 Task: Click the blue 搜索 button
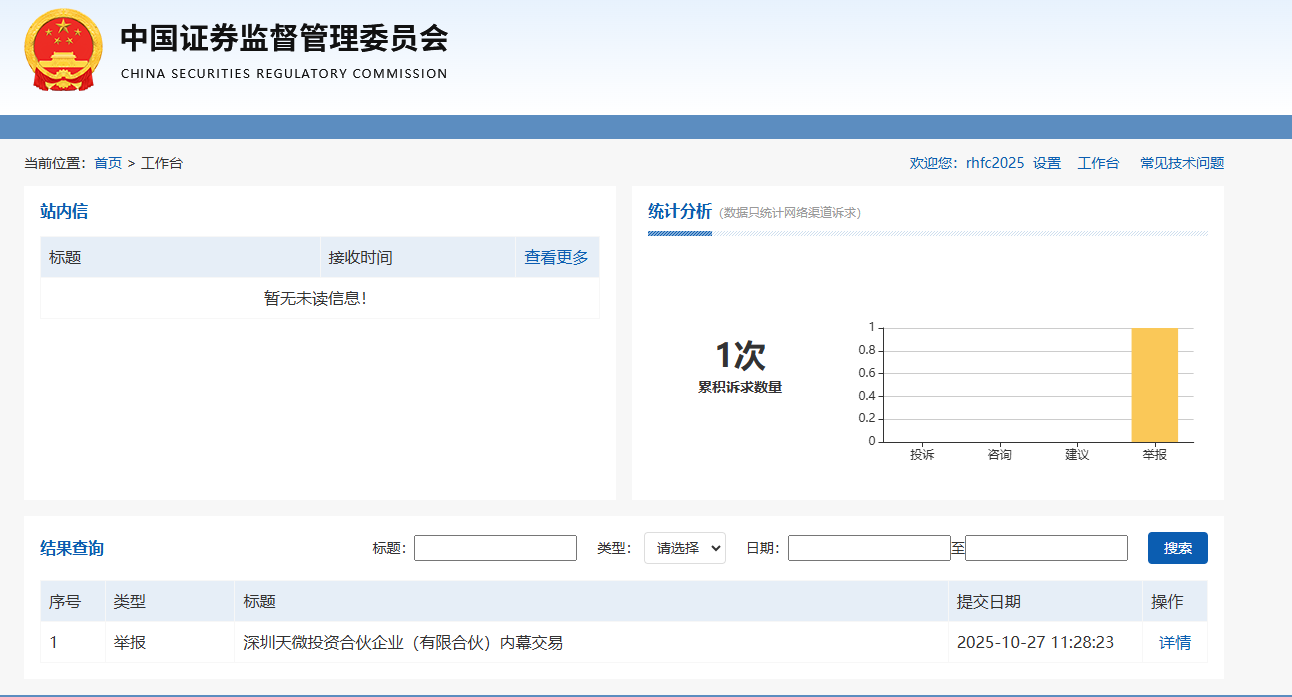1178,548
